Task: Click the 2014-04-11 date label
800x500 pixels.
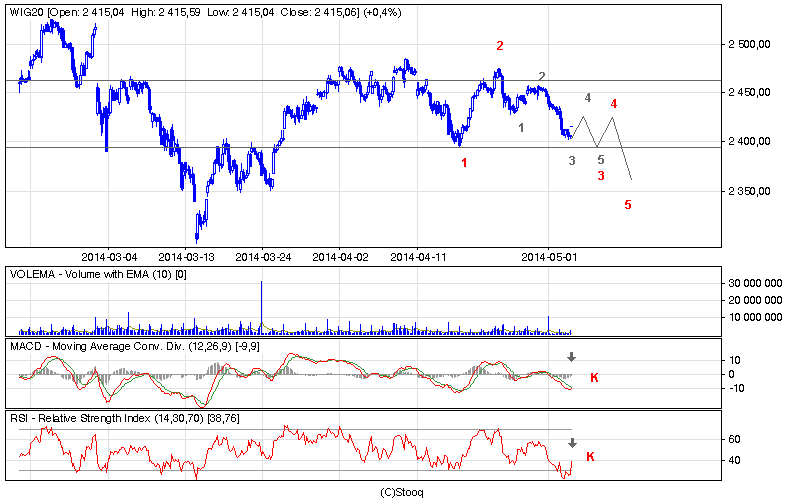Action: coord(418,257)
